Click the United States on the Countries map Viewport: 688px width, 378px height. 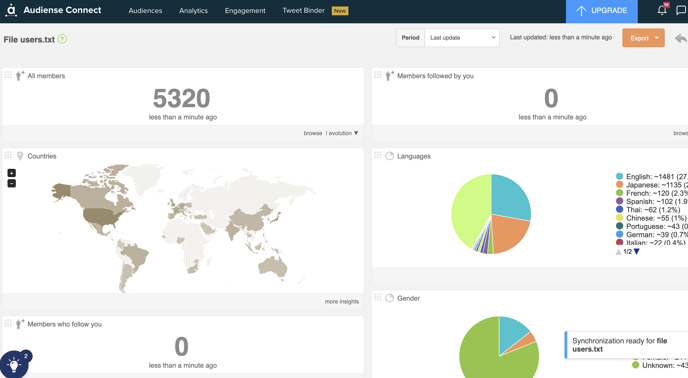coord(100,217)
